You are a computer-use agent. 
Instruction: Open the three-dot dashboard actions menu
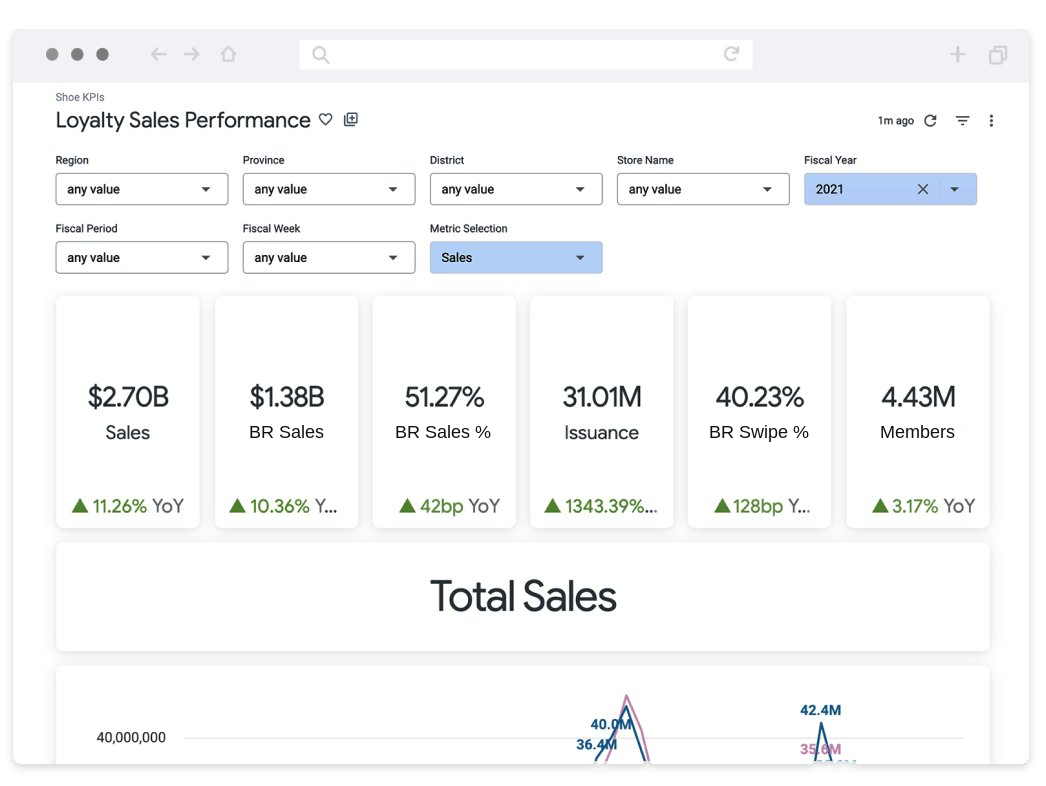coord(991,121)
